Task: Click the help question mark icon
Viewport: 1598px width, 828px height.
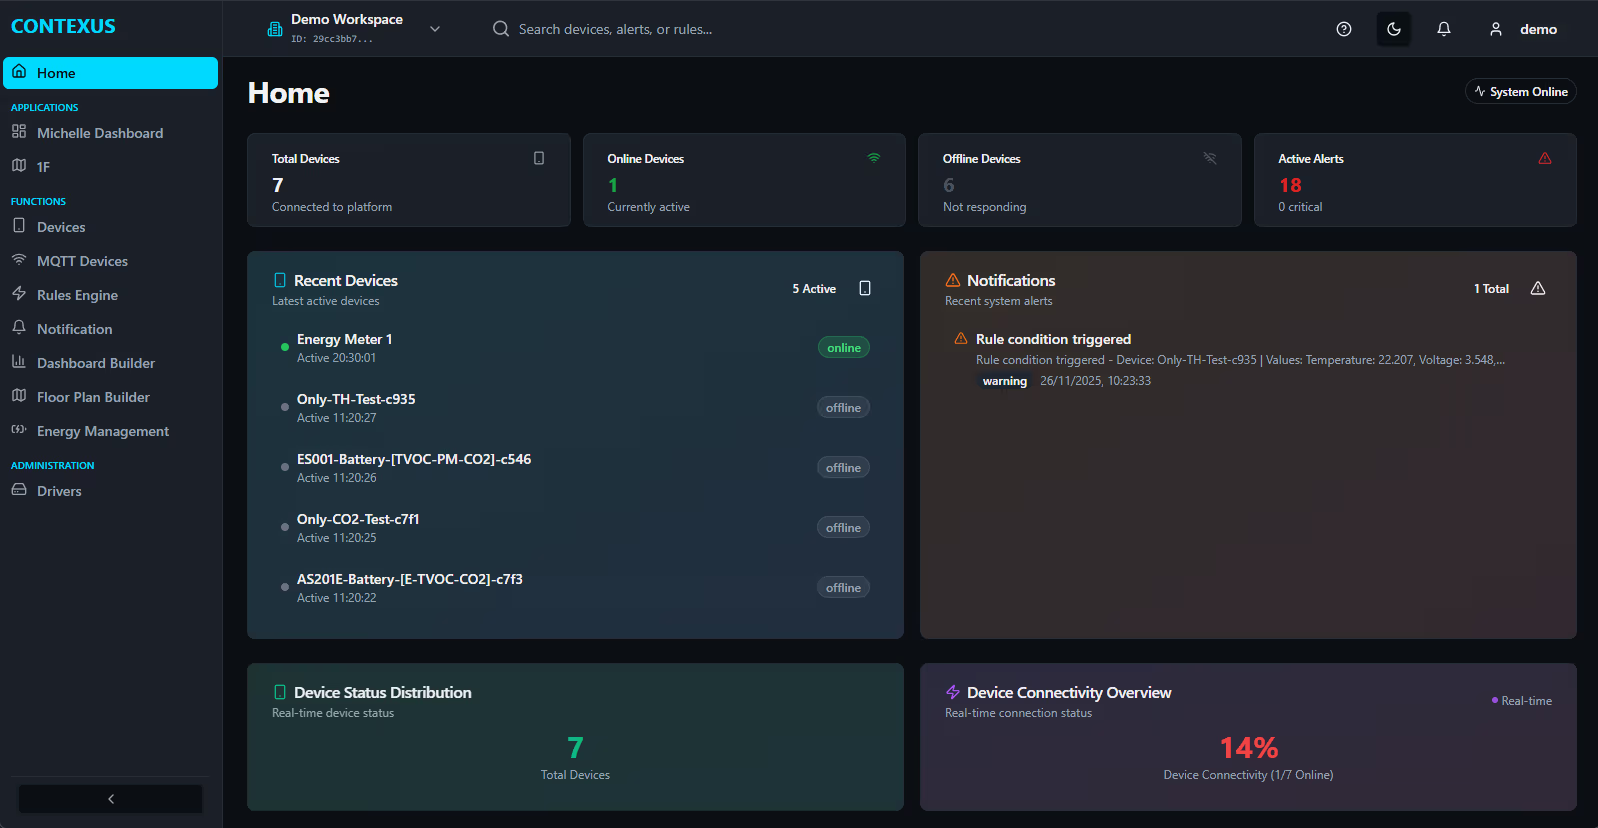Action: [1343, 29]
